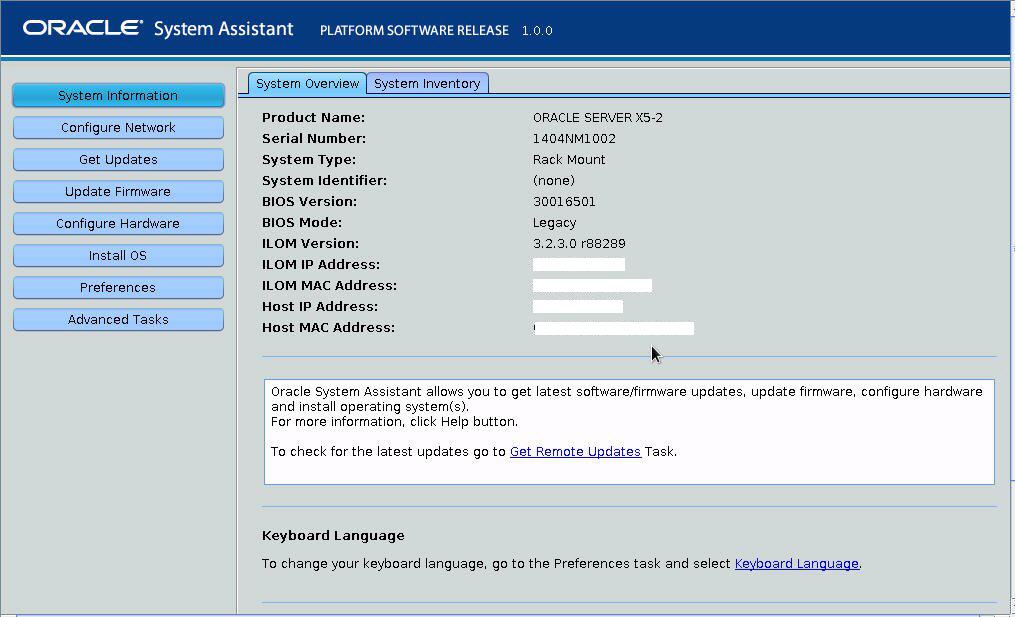1015x617 pixels.
Task: Open Advanced Tasks from the sidebar
Action: (x=118, y=319)
